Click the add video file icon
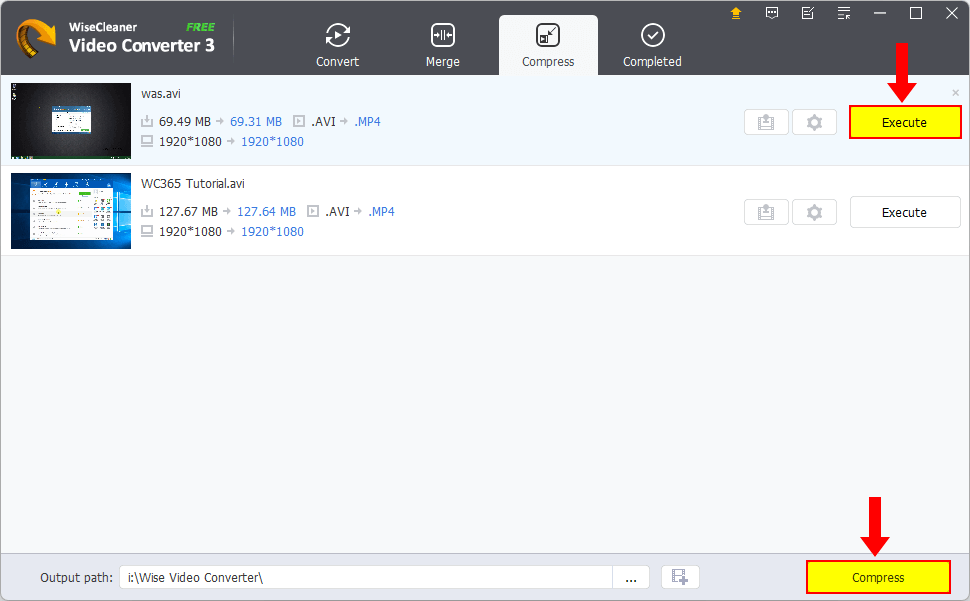The height and width of the screenshot is (601, 970). click(x=680, y=577)
